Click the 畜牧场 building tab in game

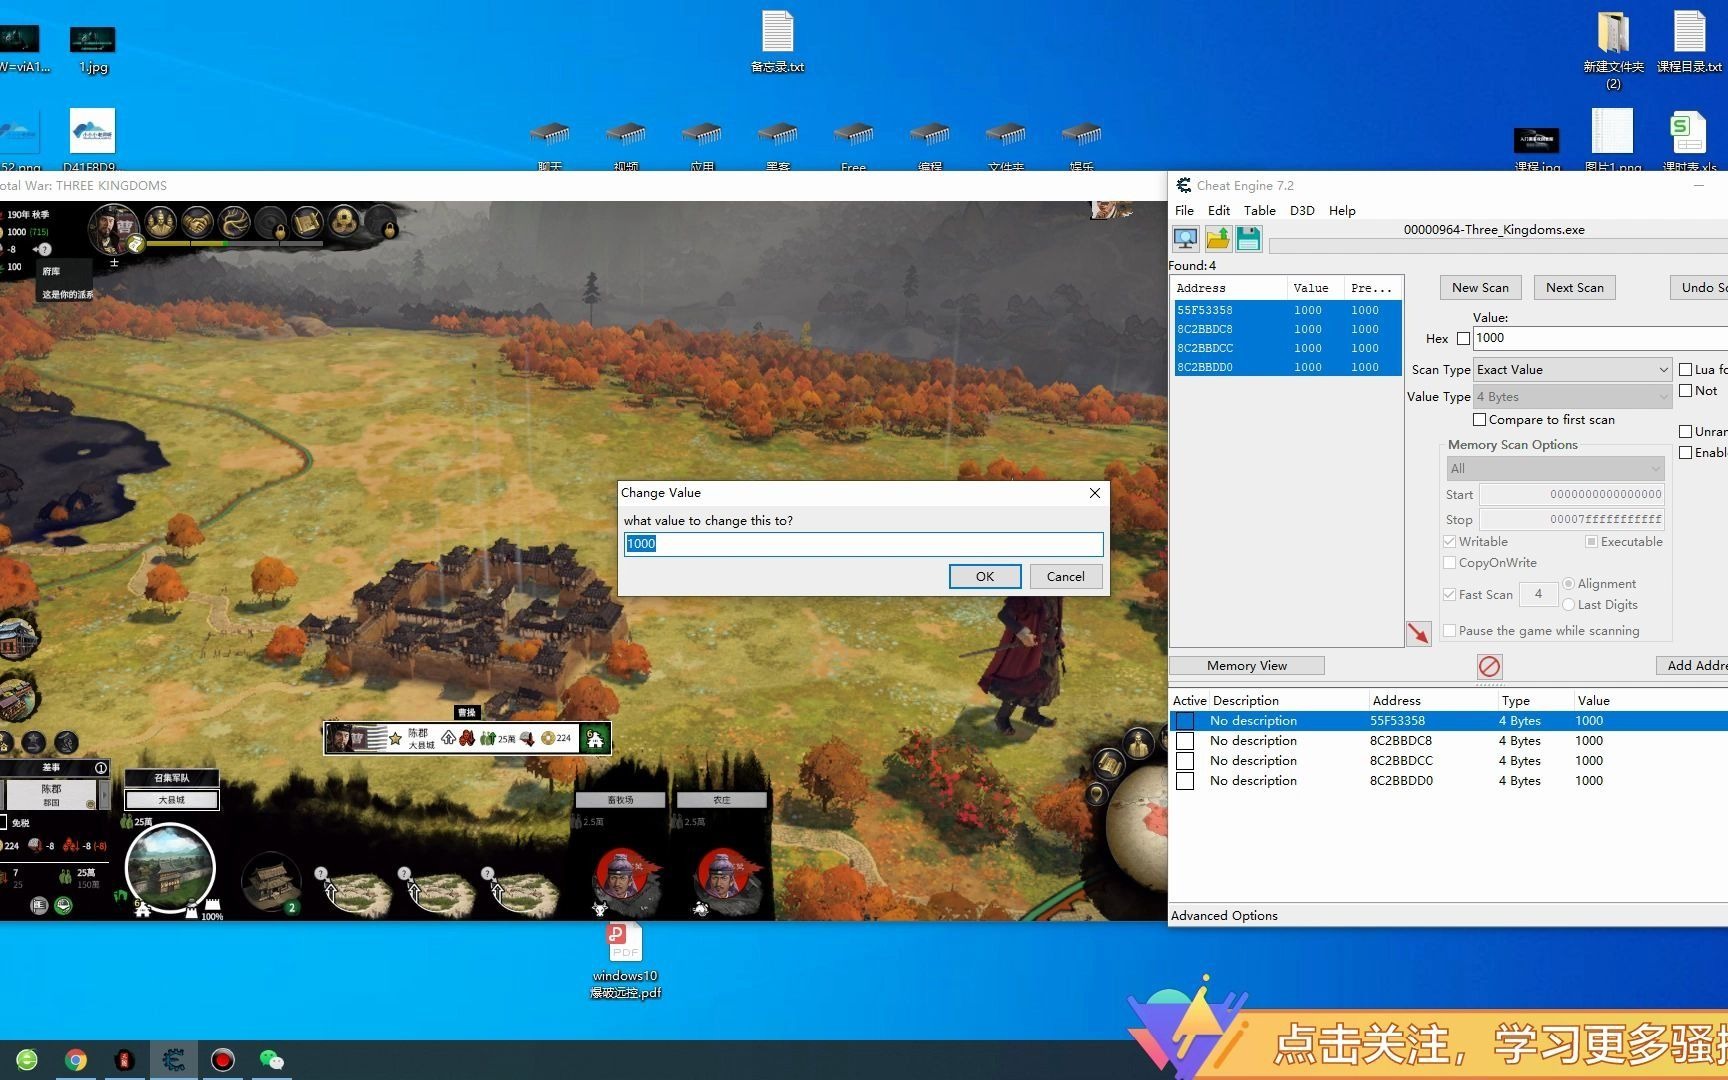pyautogui.click(x=620, y=800)
